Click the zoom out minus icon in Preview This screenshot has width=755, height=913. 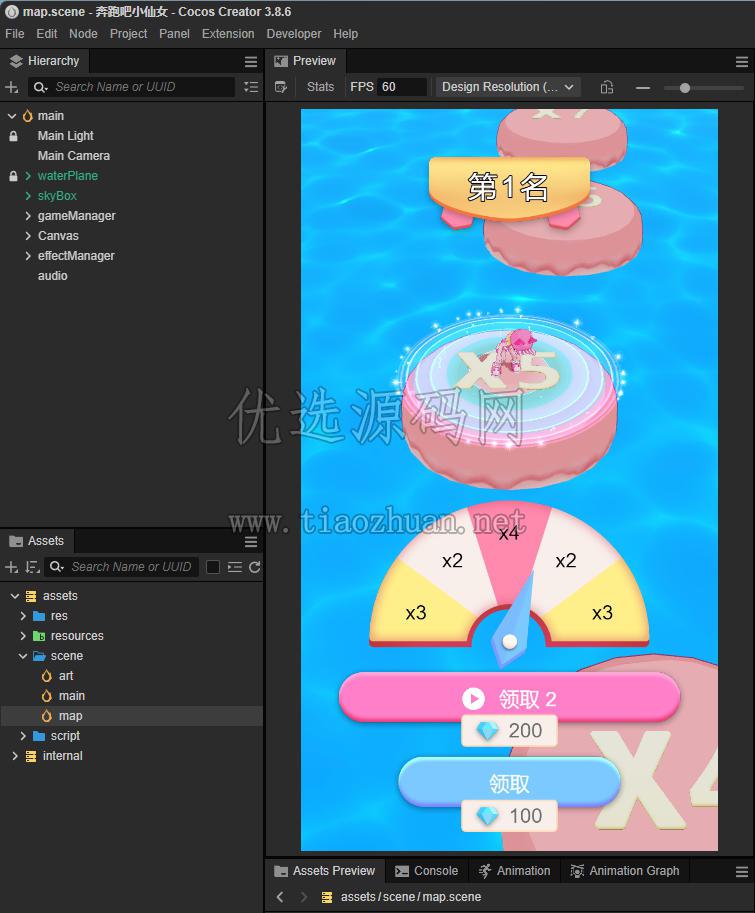pyautogui.click(x=643, y=88)
